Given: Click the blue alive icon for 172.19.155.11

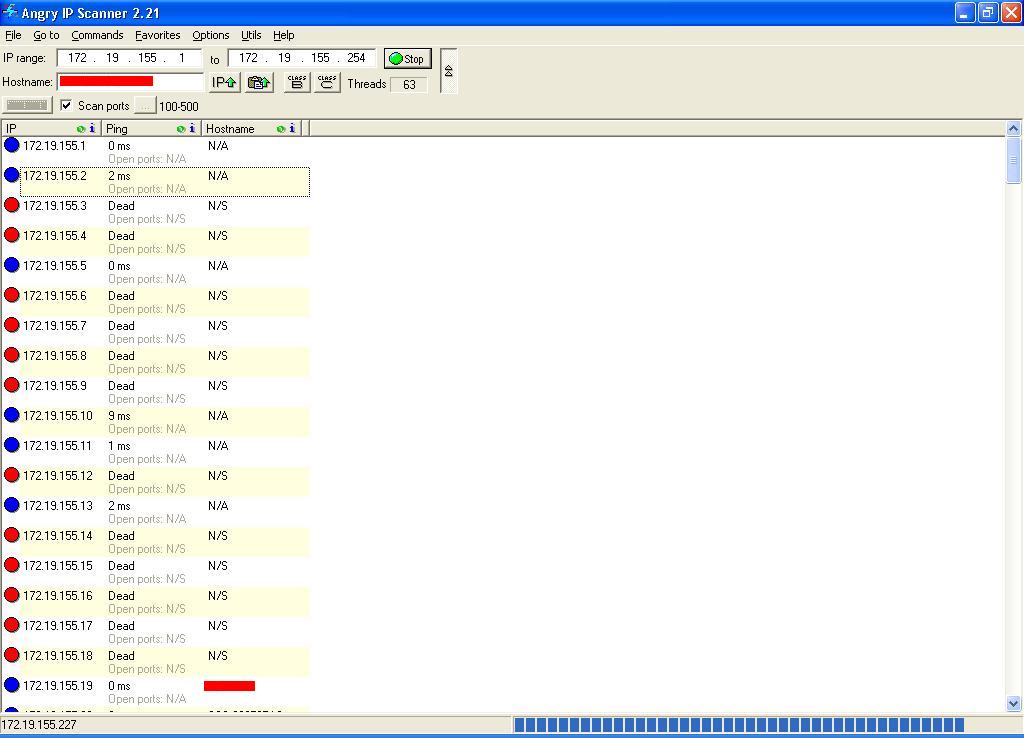Looking at the screenshot, I should [12, 445].
